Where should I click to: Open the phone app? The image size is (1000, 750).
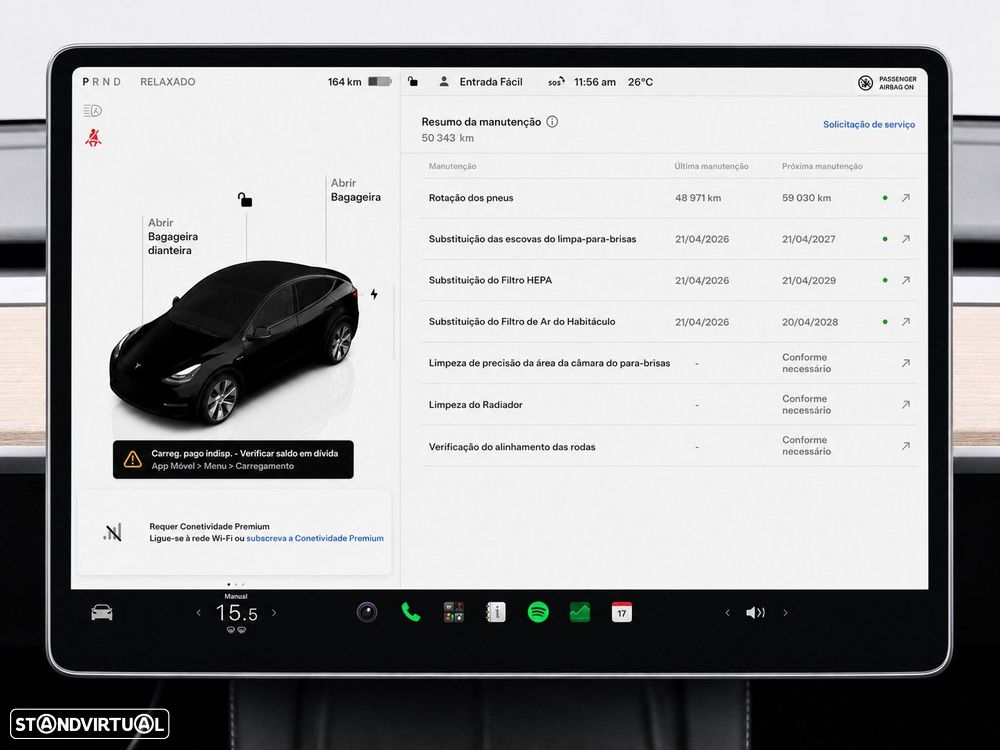(x=411, y=612)
